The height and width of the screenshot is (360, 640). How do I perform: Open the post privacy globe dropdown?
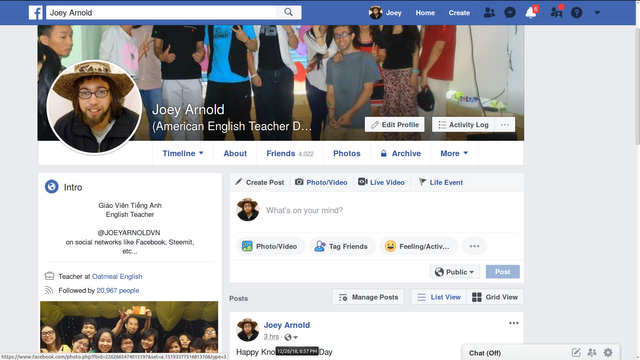[291, 337]
